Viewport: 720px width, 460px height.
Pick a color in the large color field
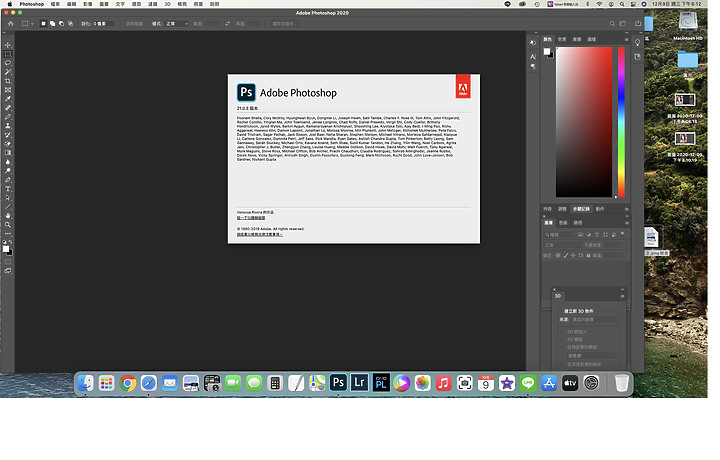(584, 122)
